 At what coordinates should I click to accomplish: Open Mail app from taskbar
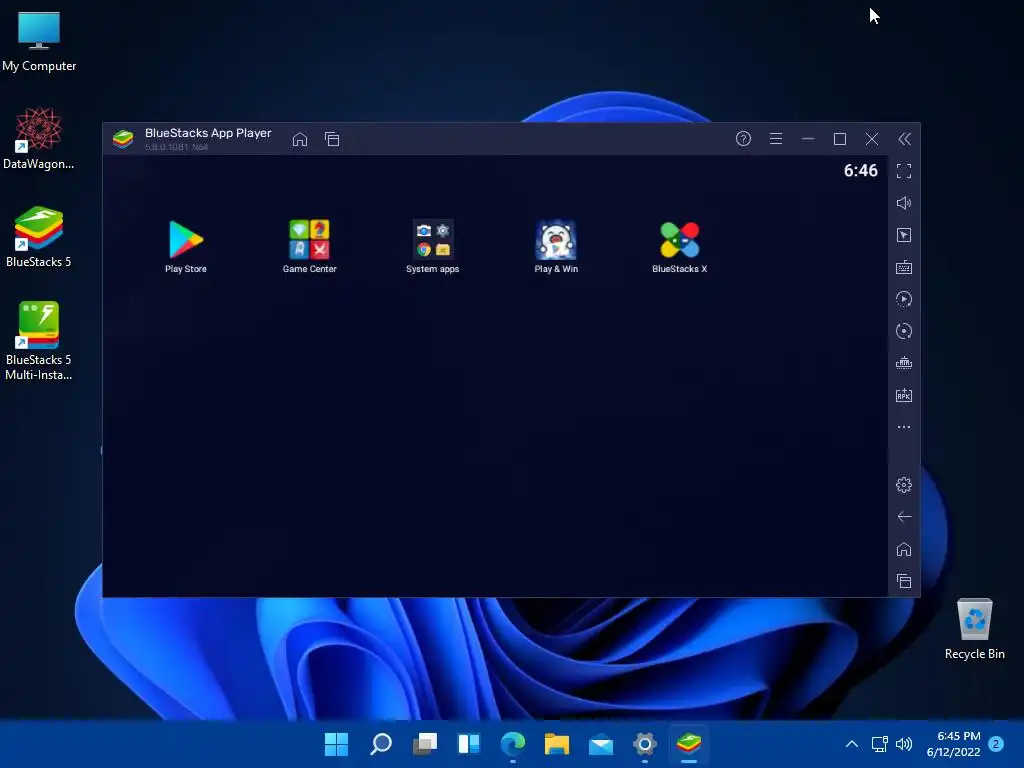click(601, 744)
